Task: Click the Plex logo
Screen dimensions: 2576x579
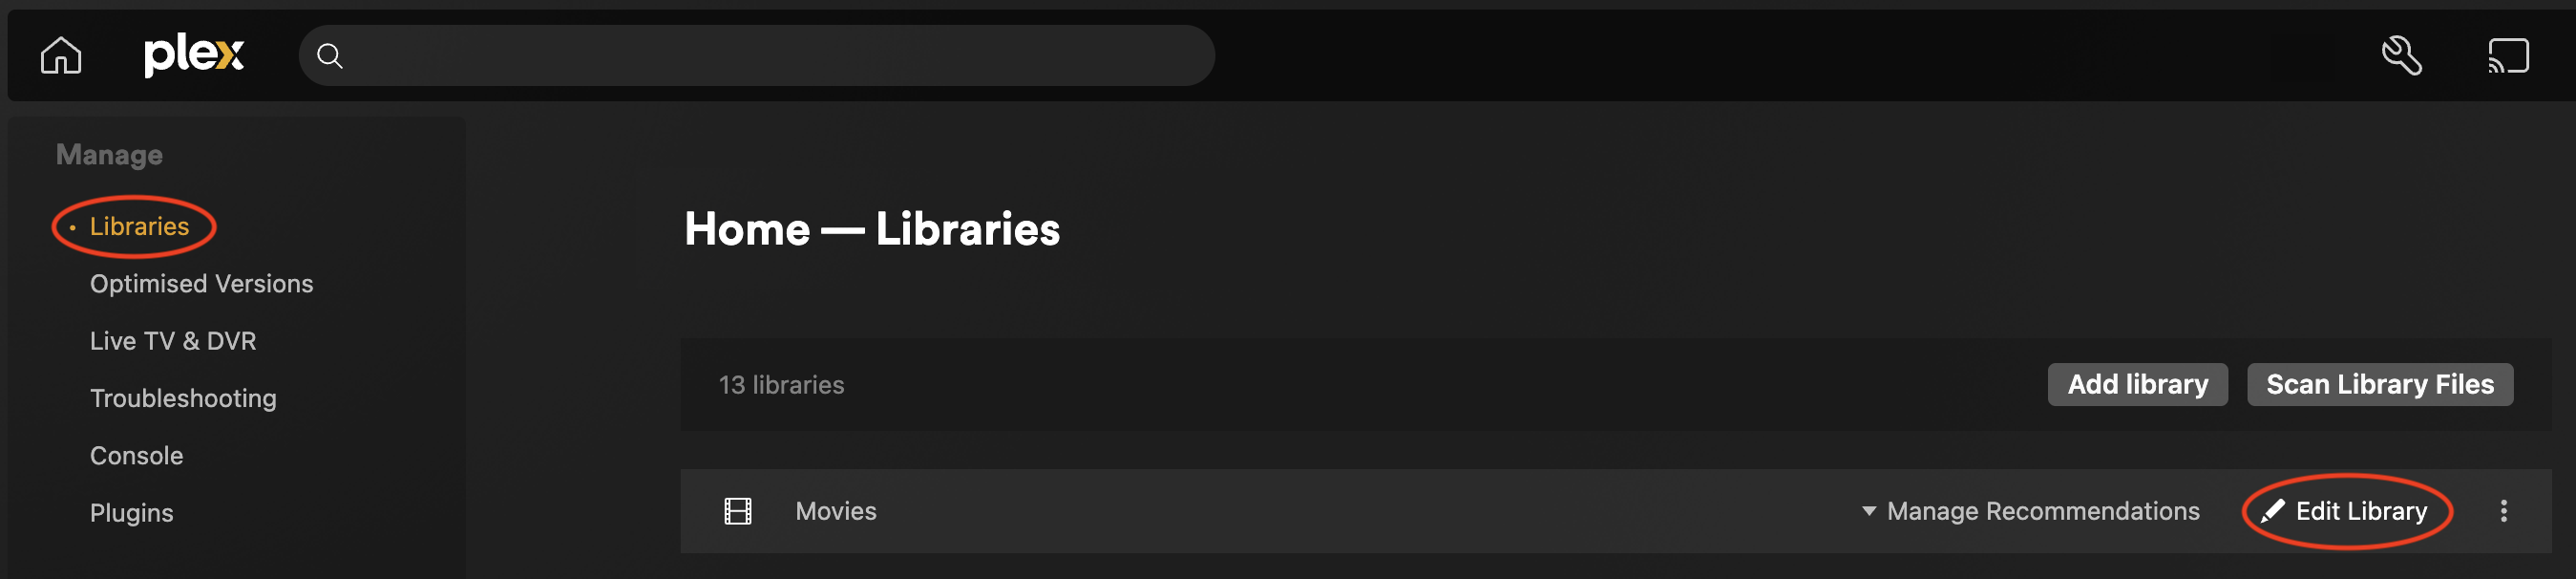Action: [x=193, y=54]
